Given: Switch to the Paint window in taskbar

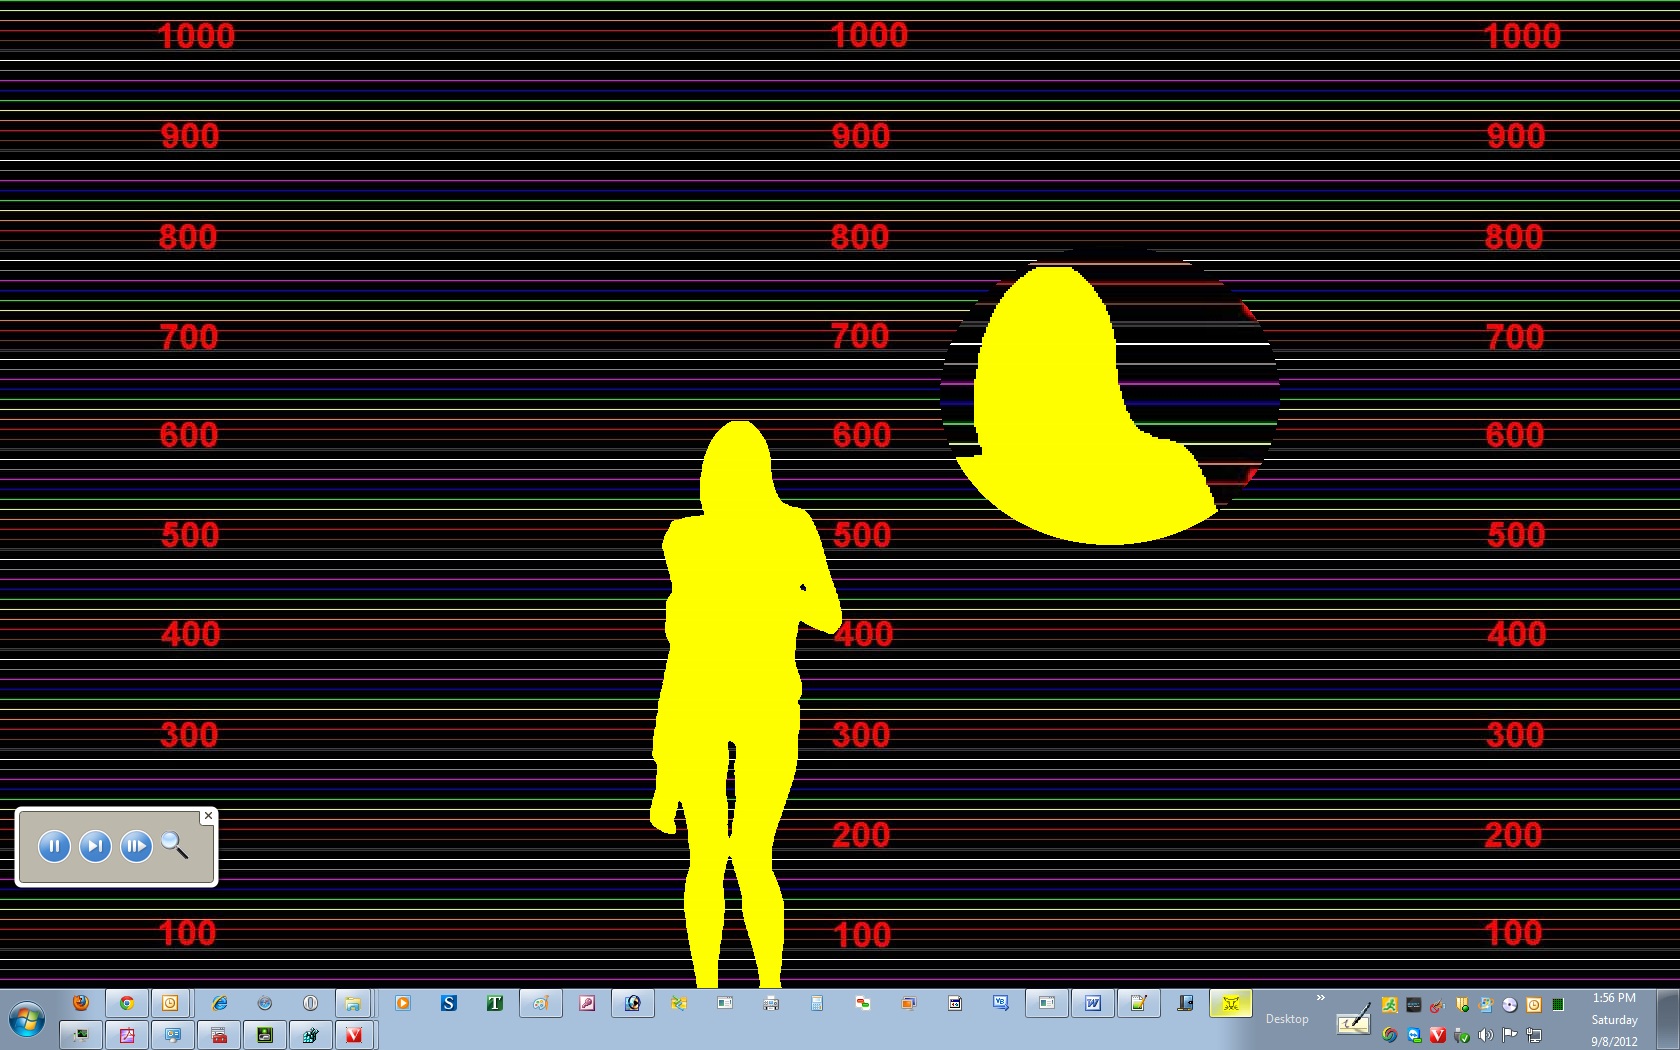Looking at the screenshot, I should (x=540, y=1003).
